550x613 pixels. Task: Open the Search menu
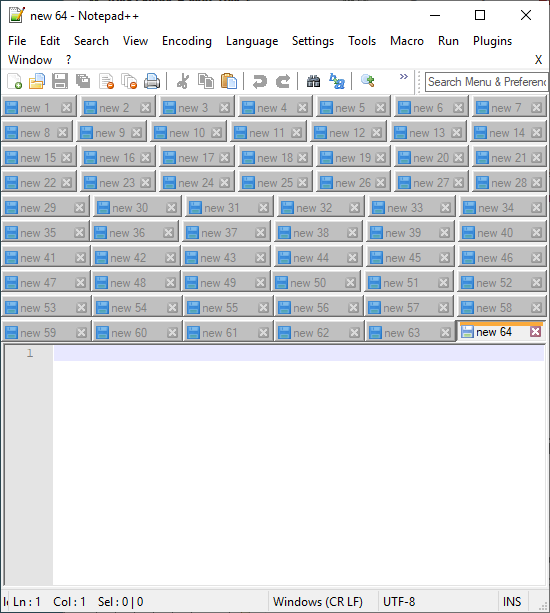click(91, 41)
